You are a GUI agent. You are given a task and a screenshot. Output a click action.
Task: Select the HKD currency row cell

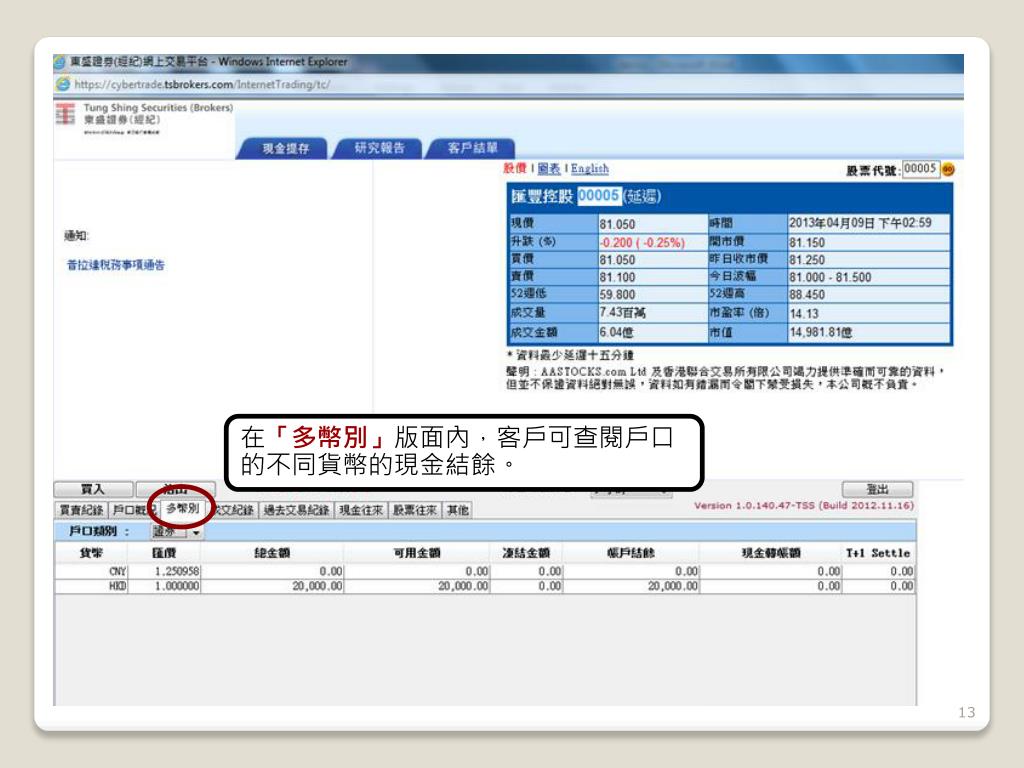click(x=92, y=586)
